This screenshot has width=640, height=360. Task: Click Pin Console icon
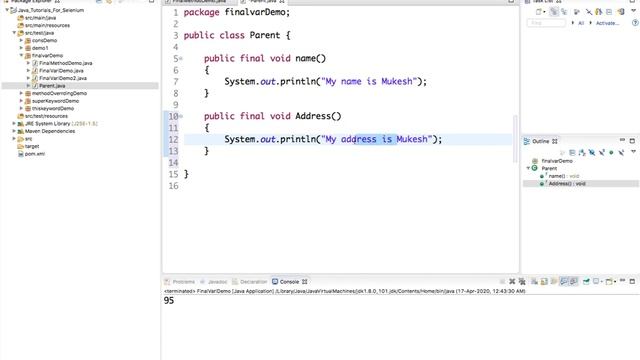click(586, 282)
